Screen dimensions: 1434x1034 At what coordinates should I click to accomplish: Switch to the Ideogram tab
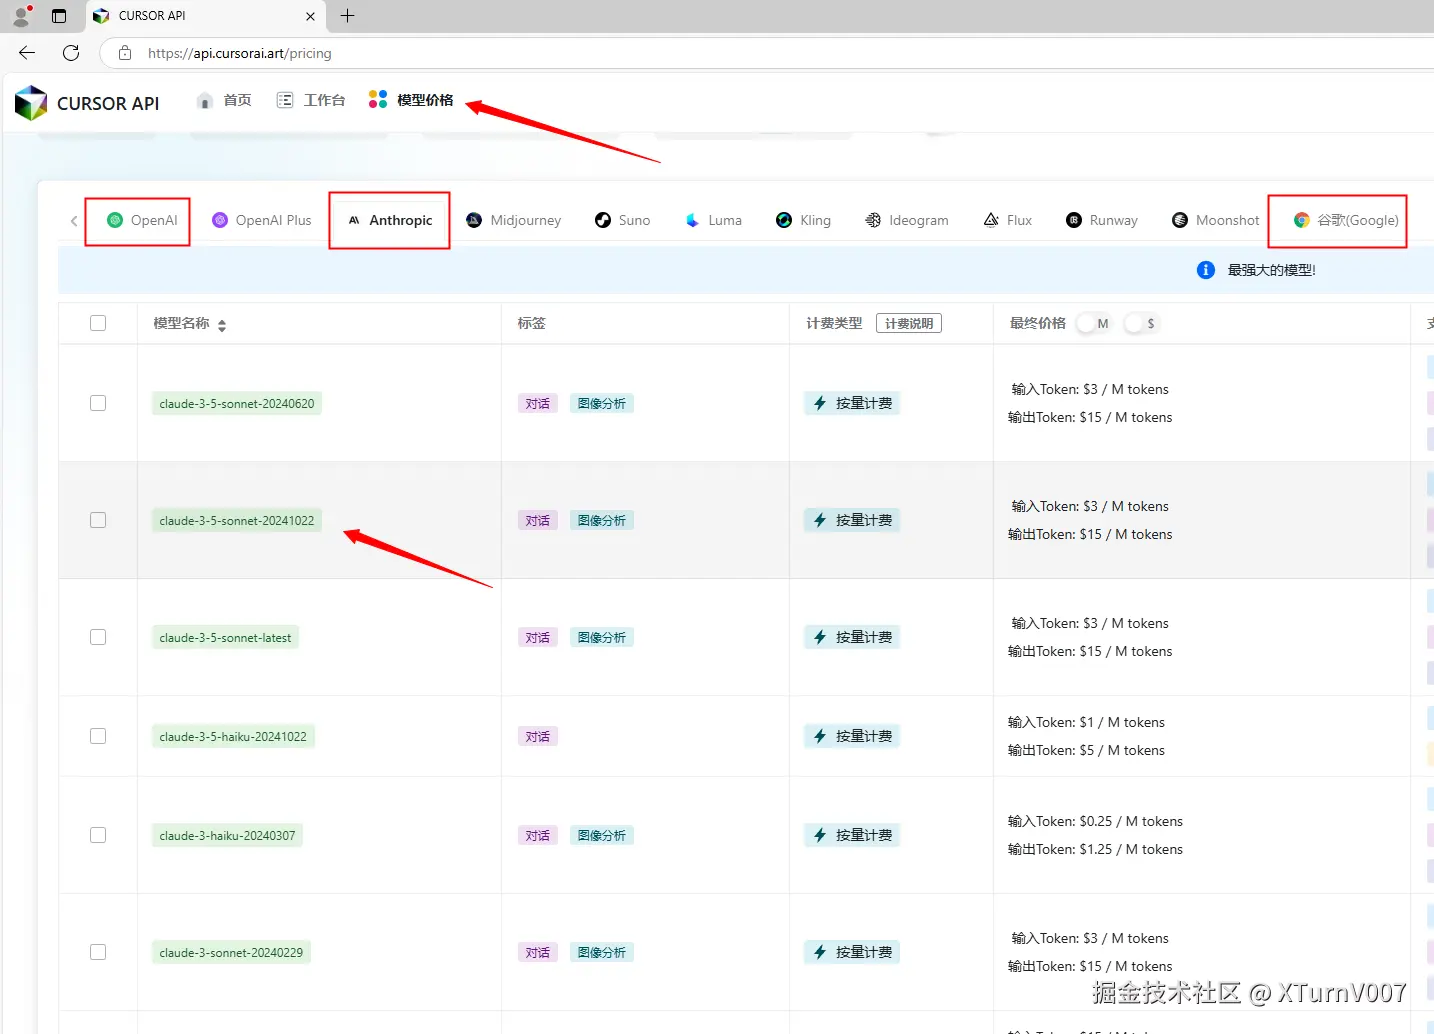coord(907,220)
